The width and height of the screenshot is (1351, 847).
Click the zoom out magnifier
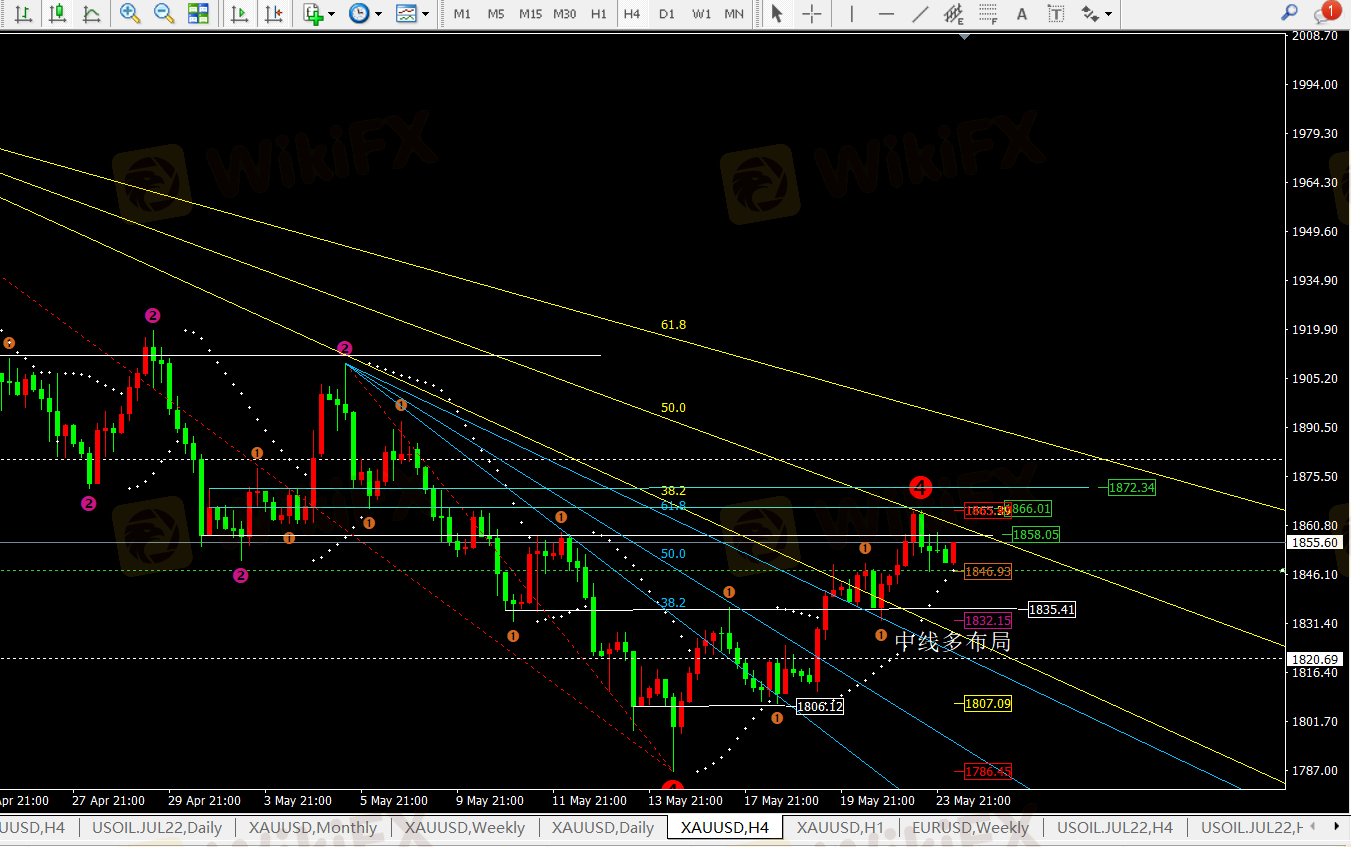coord(164,14)
